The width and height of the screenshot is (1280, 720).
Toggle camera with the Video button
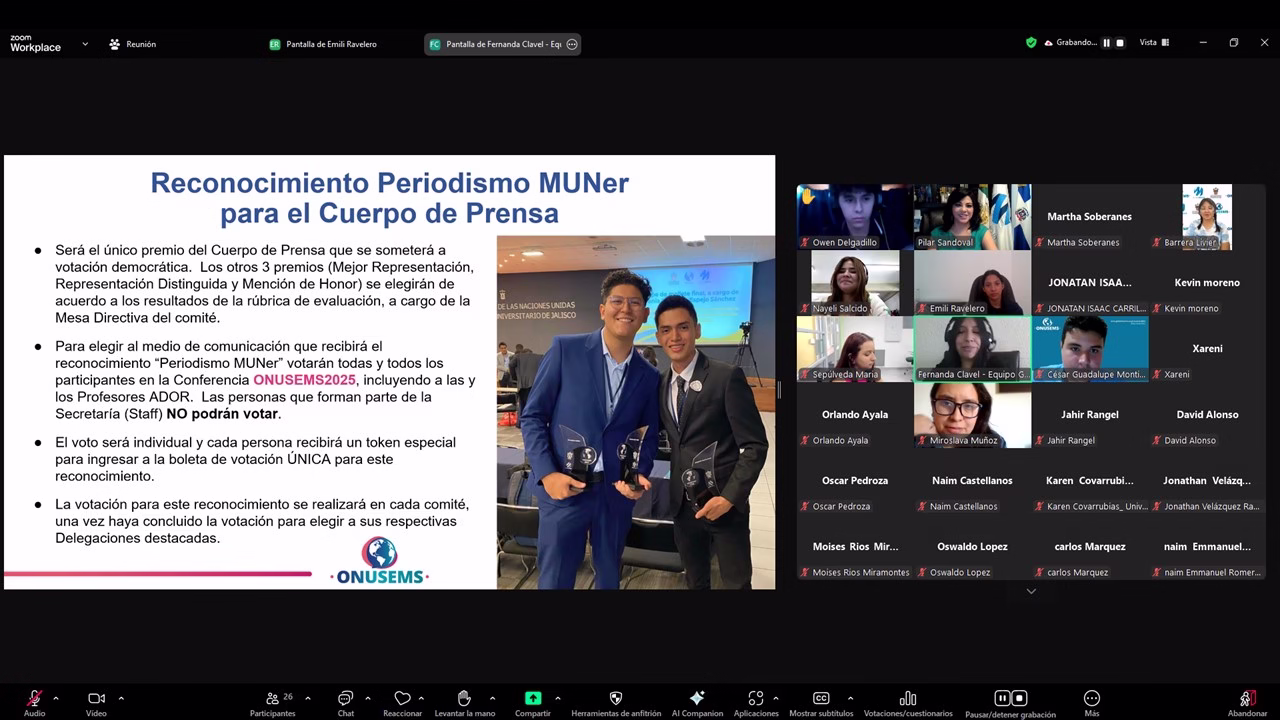coord(96,699)
